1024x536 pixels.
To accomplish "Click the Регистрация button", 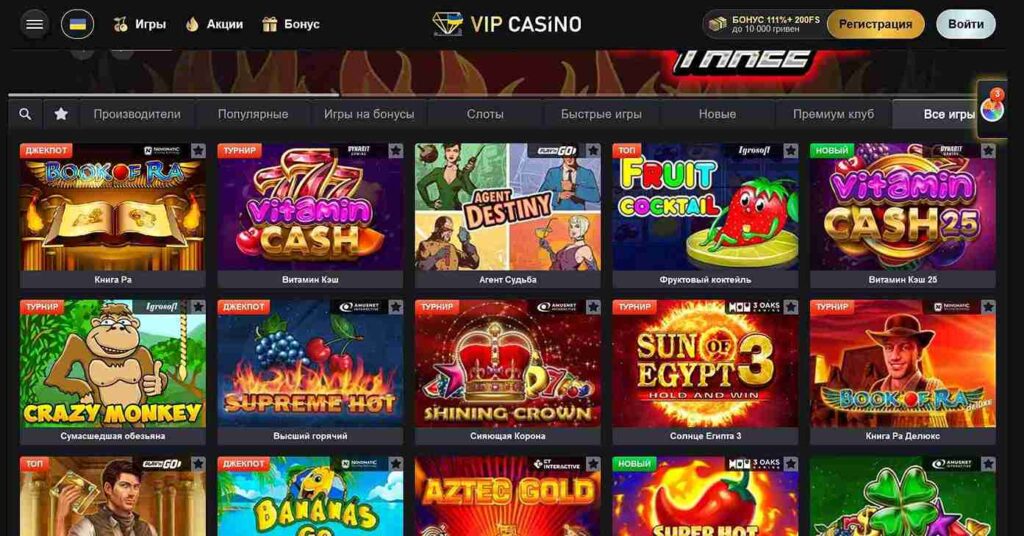I will tap(875, 24).
